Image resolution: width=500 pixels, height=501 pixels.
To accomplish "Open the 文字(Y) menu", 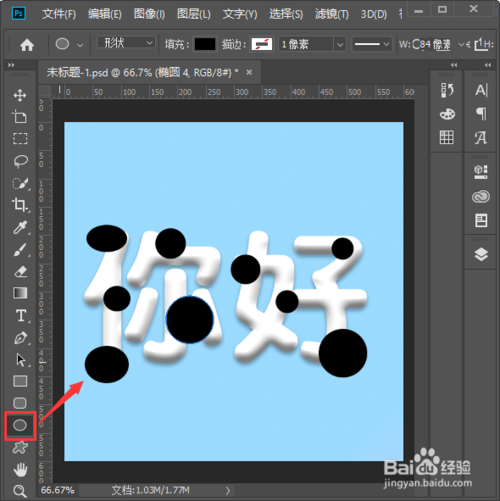I will point(240,14).
